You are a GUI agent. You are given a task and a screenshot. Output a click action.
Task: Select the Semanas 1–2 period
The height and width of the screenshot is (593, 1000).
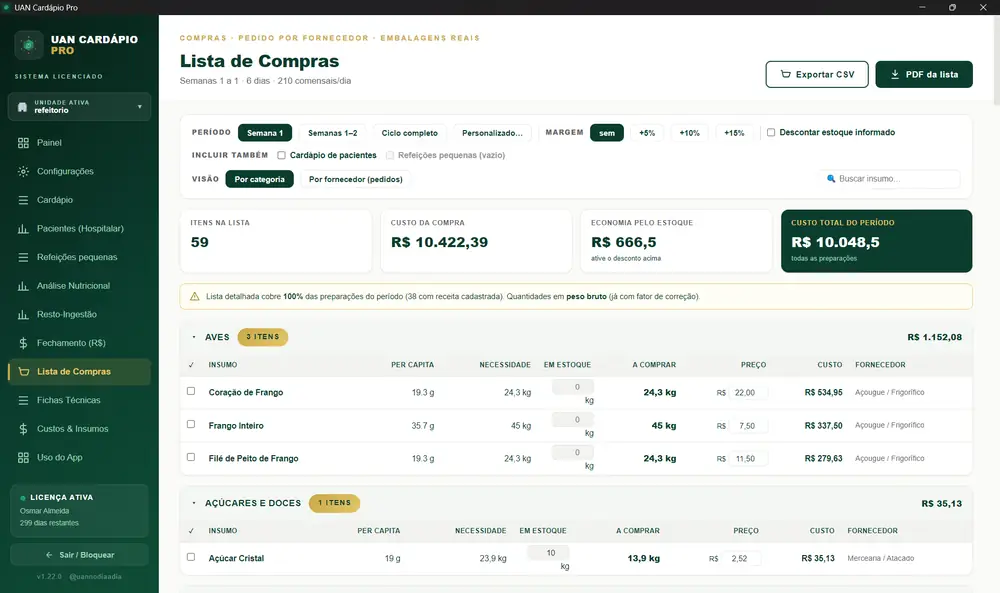(332, 133)
